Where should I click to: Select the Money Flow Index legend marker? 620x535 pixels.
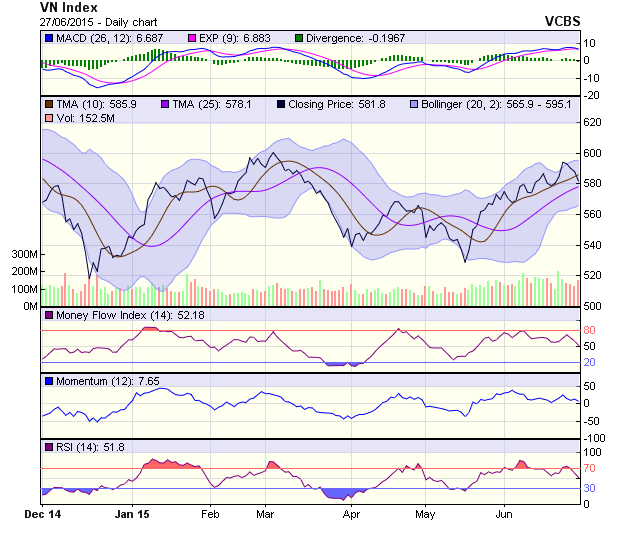pyautogui.click(x=49, y=316)
